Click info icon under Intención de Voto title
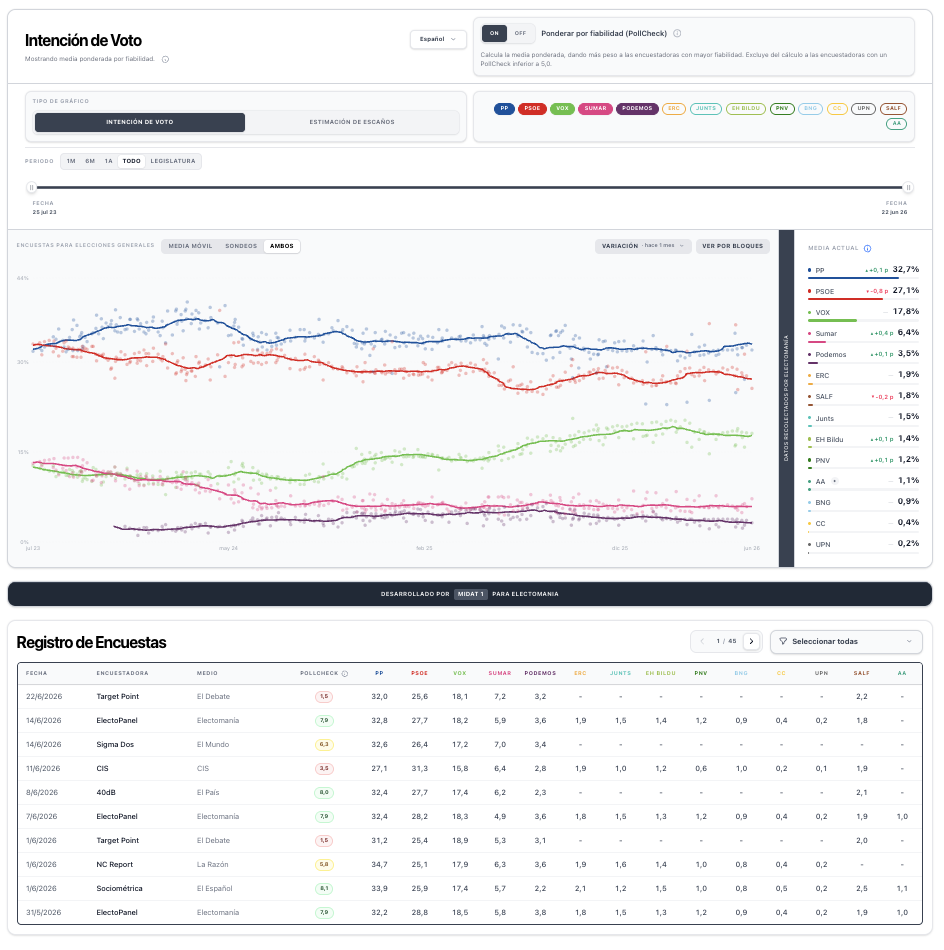The height and width of the screenshot is (950, 944). click(165, 59)
